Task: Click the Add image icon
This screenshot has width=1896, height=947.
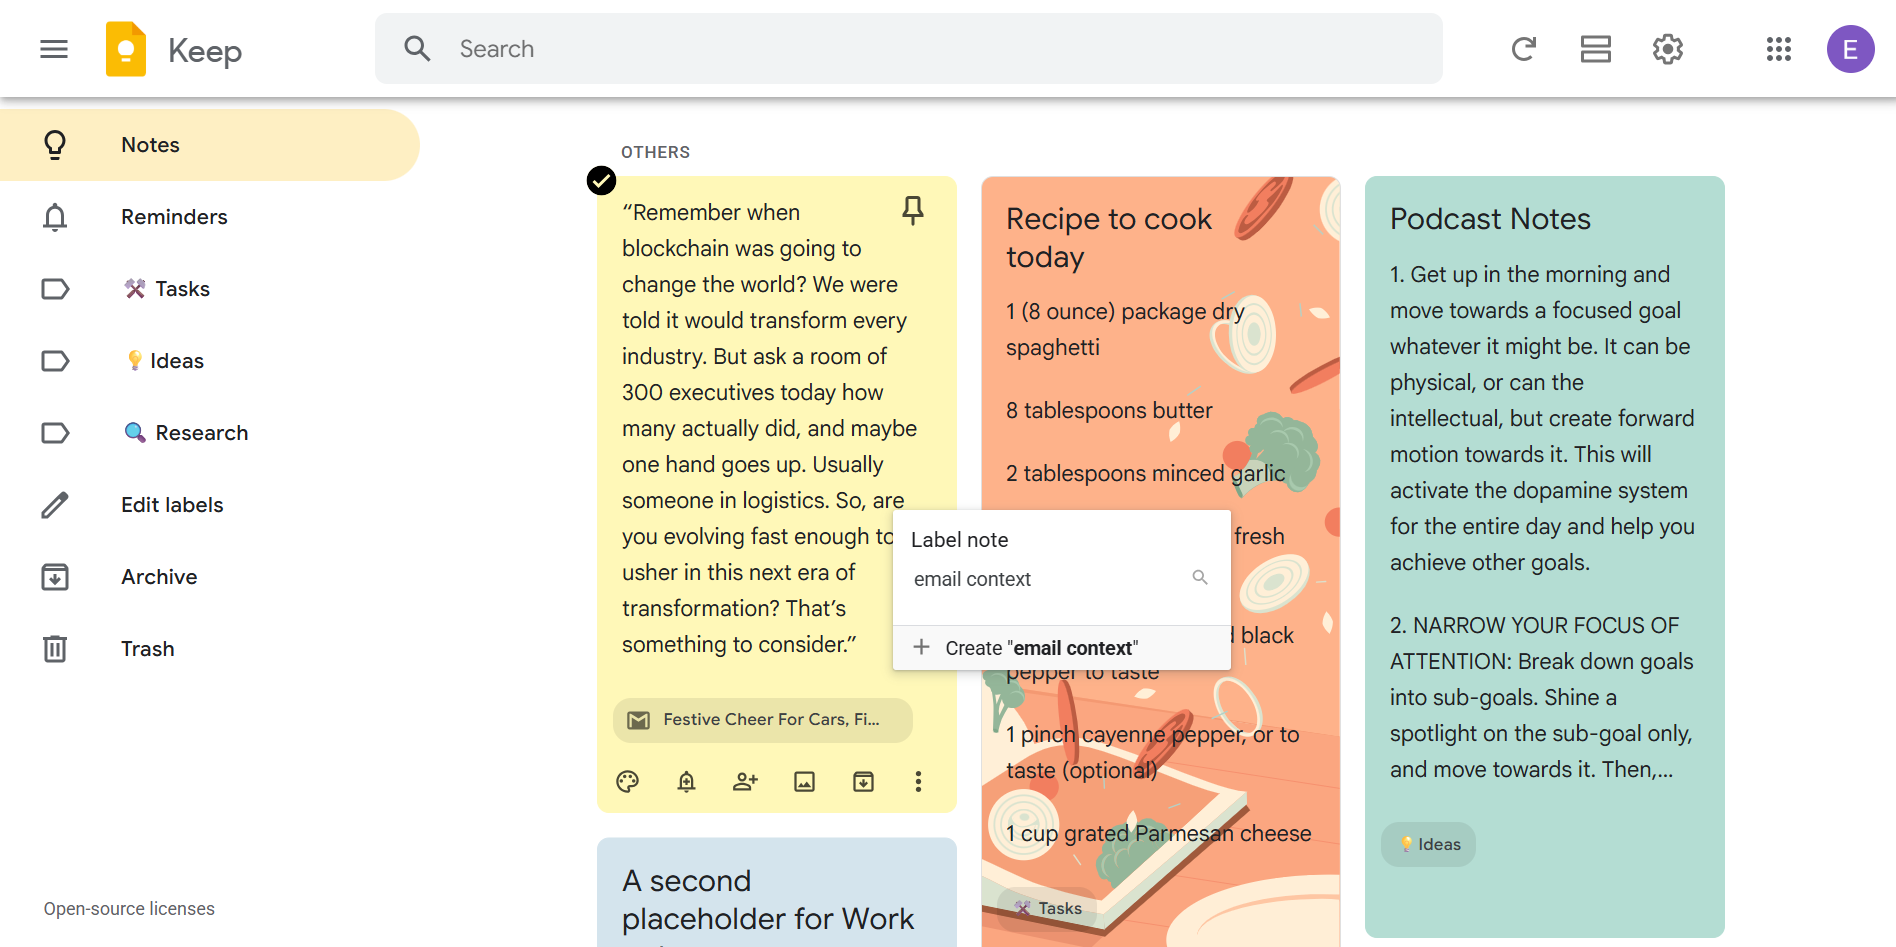Action: (804, 782)
